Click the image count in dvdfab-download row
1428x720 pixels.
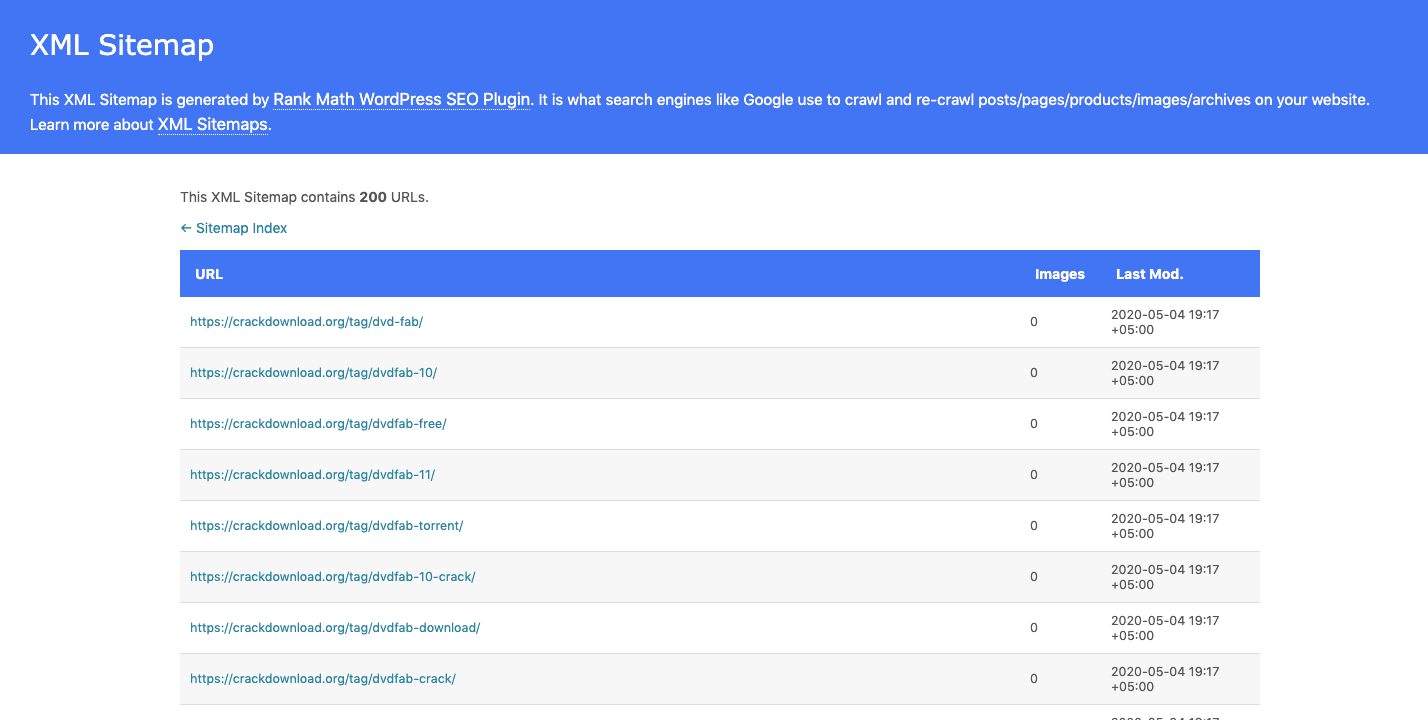(1034, 628)
